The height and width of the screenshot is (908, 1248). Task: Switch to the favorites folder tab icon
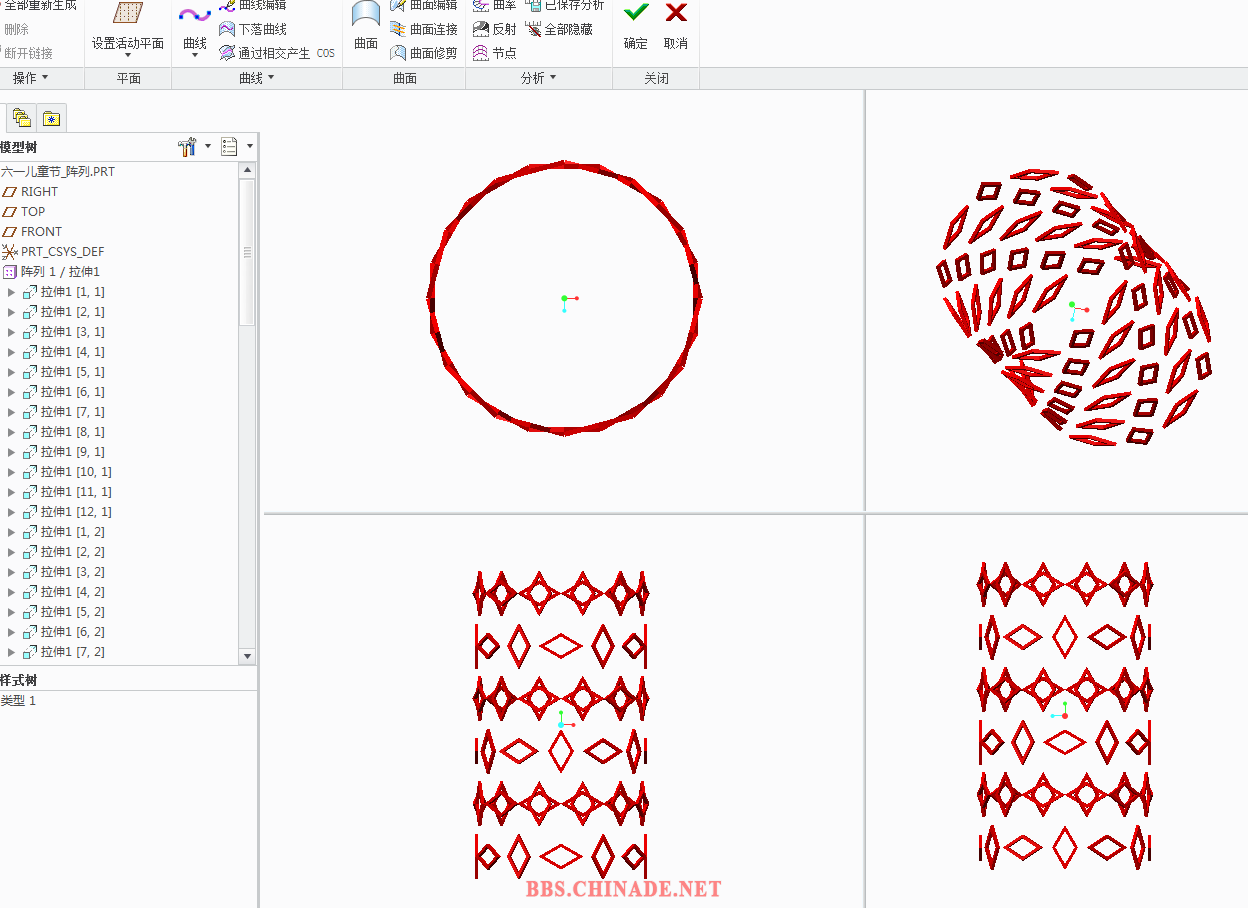[x=52, y=118]
